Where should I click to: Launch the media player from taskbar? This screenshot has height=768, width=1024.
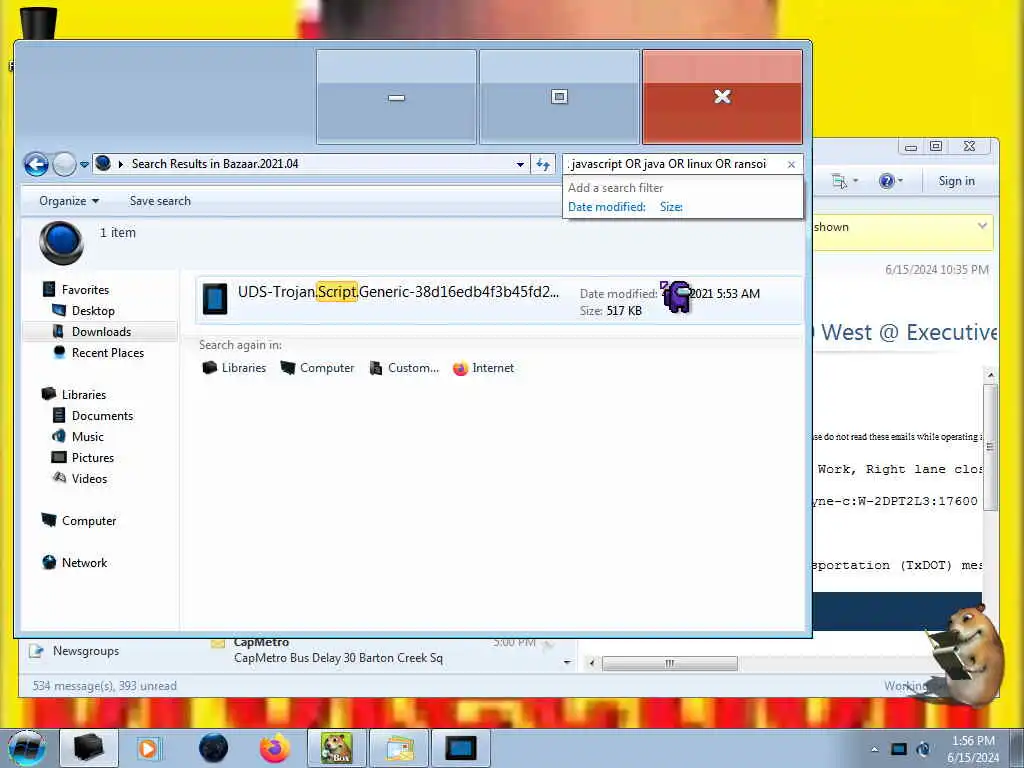click(x=150, y=748)
